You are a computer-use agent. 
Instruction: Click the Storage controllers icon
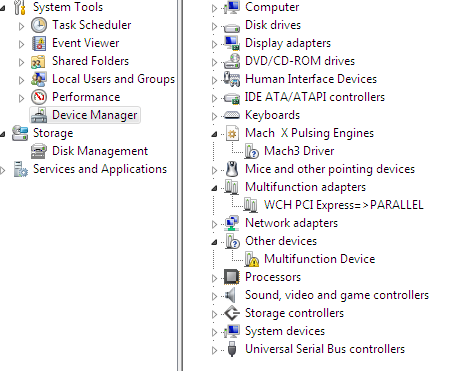[232, 313]
